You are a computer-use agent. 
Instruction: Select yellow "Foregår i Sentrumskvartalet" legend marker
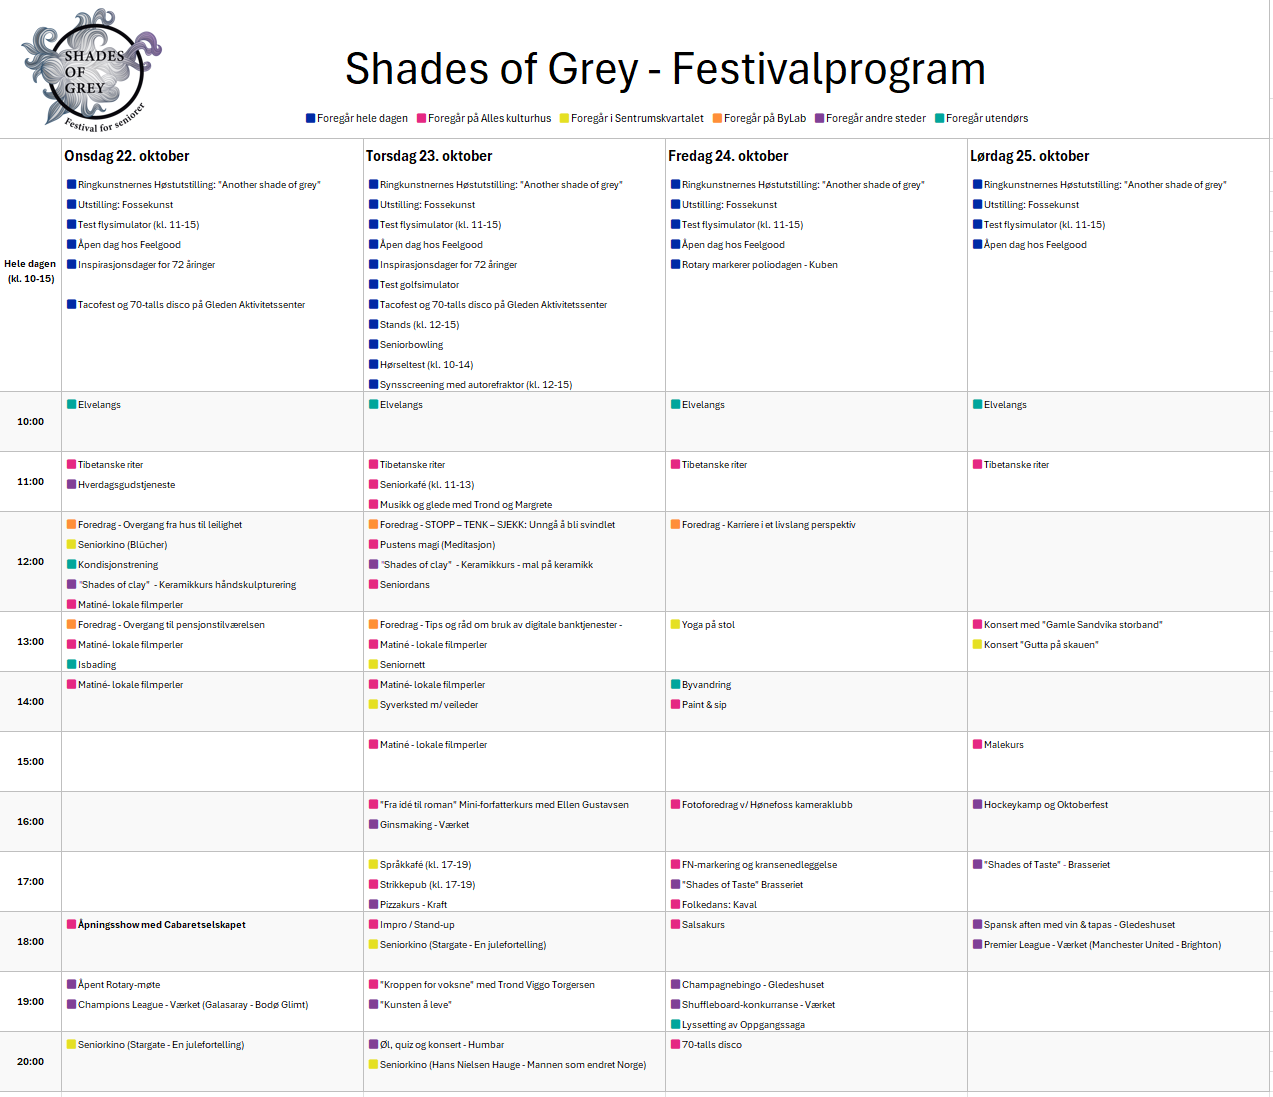(564, 118)
